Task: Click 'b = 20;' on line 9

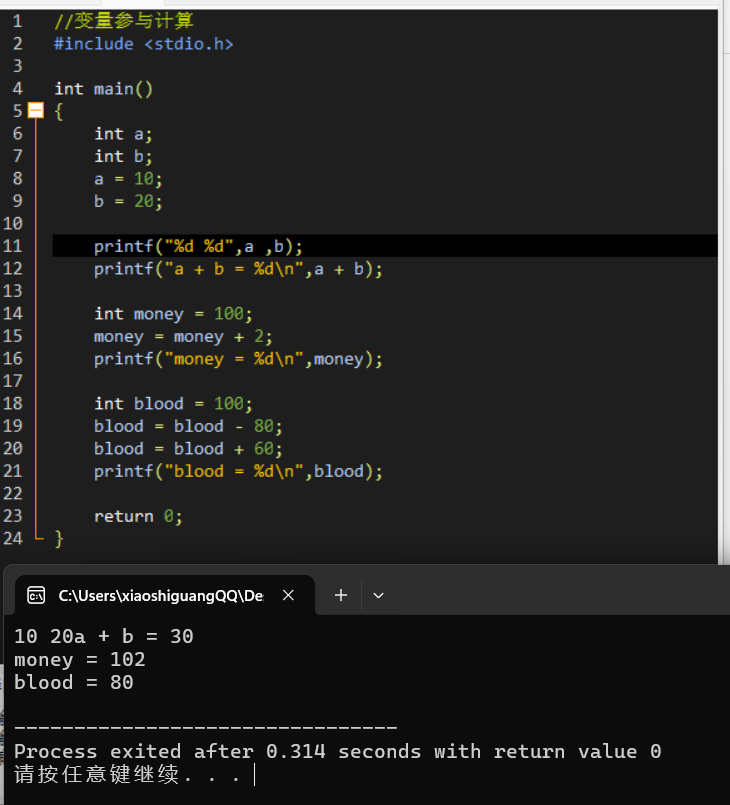Action: pyautogui.click(x=128, y=201)
